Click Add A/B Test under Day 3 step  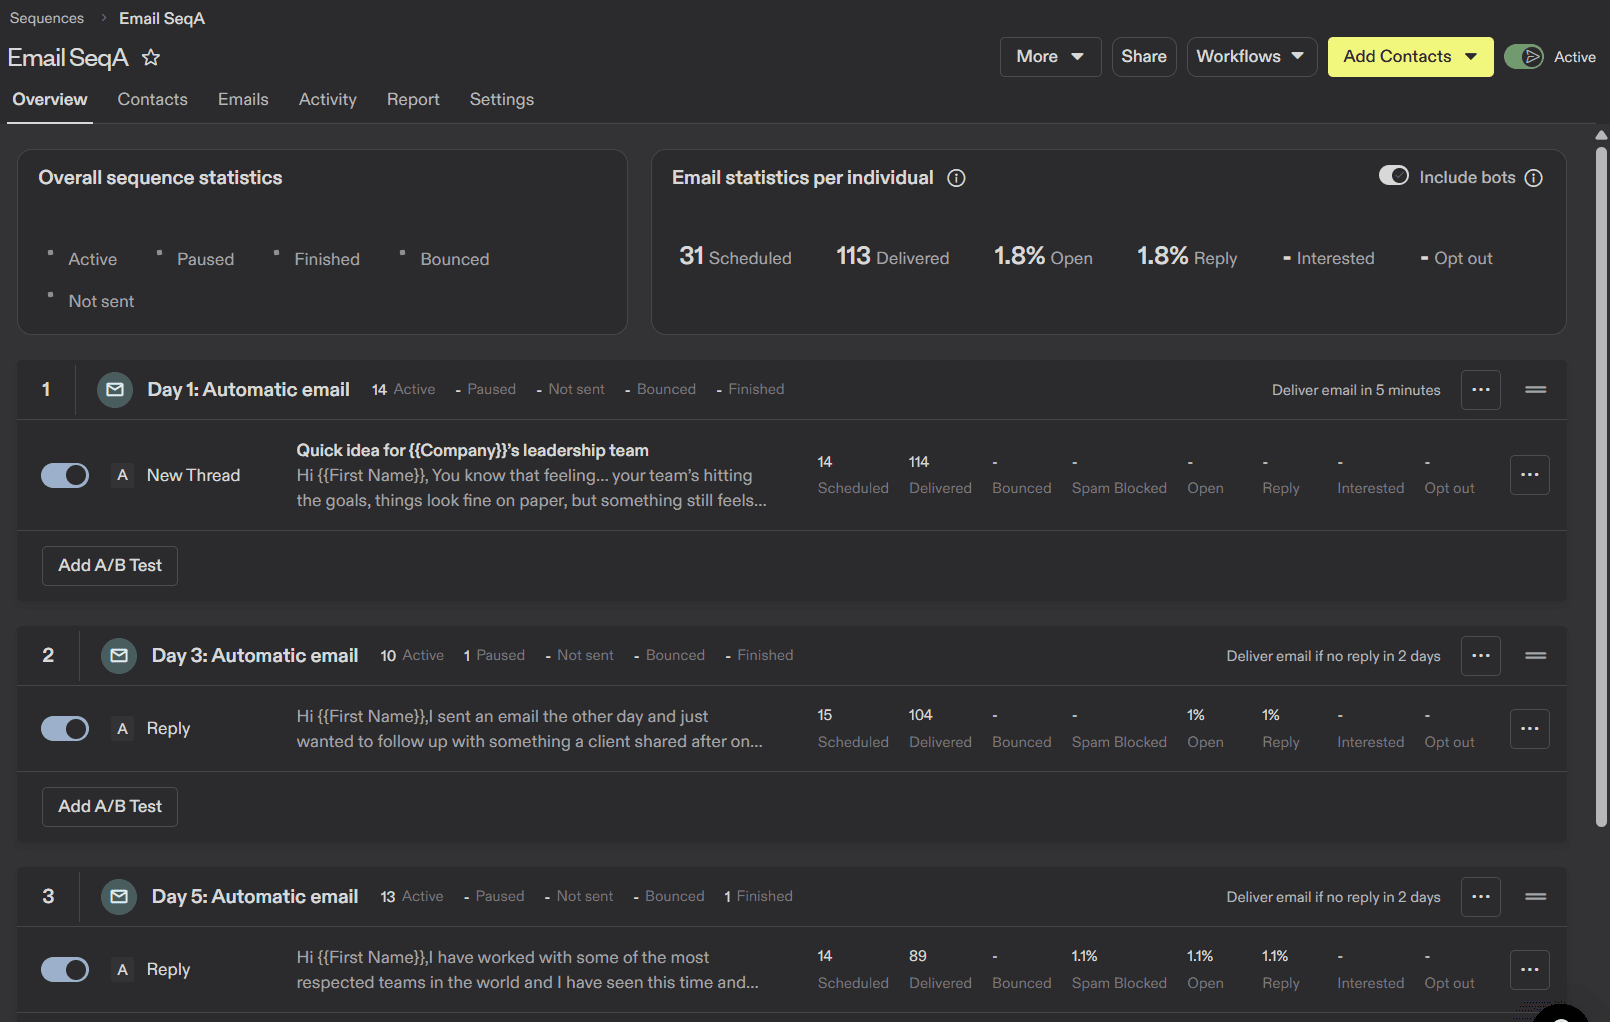coord(110,807)
